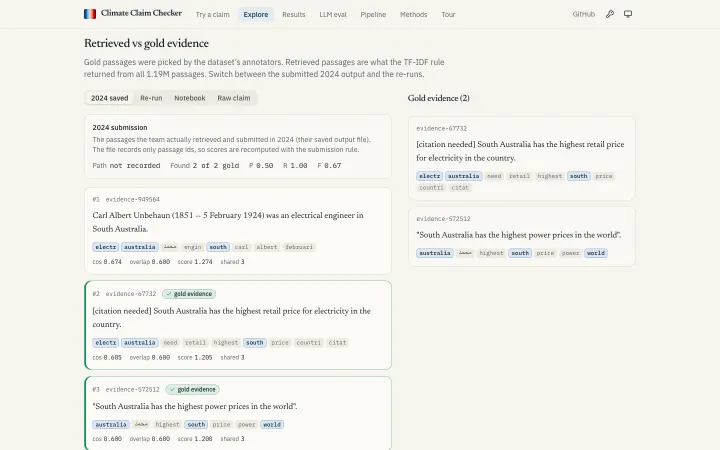Click the 'electr' token chip in result #1
Viewport: 720px width, 450px height.
106,247
